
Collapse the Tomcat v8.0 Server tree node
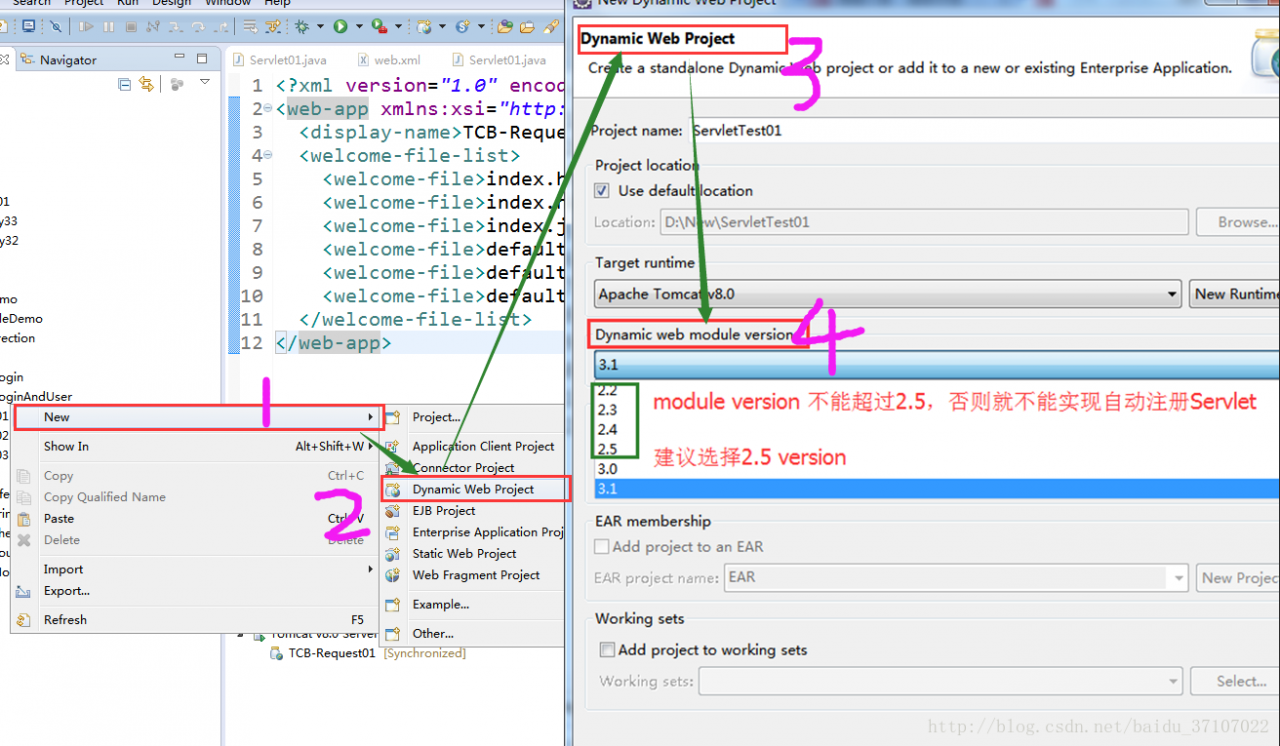coord(240,634)
